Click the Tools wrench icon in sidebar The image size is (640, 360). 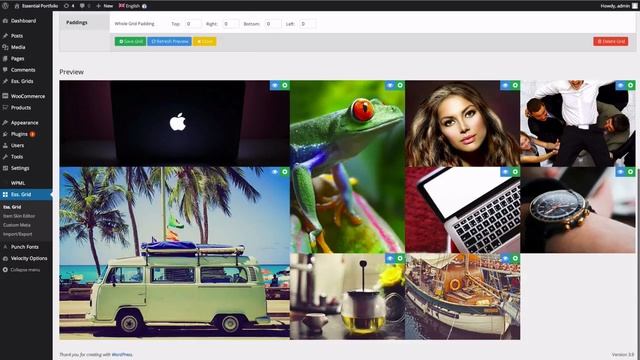tap(5, 157)
